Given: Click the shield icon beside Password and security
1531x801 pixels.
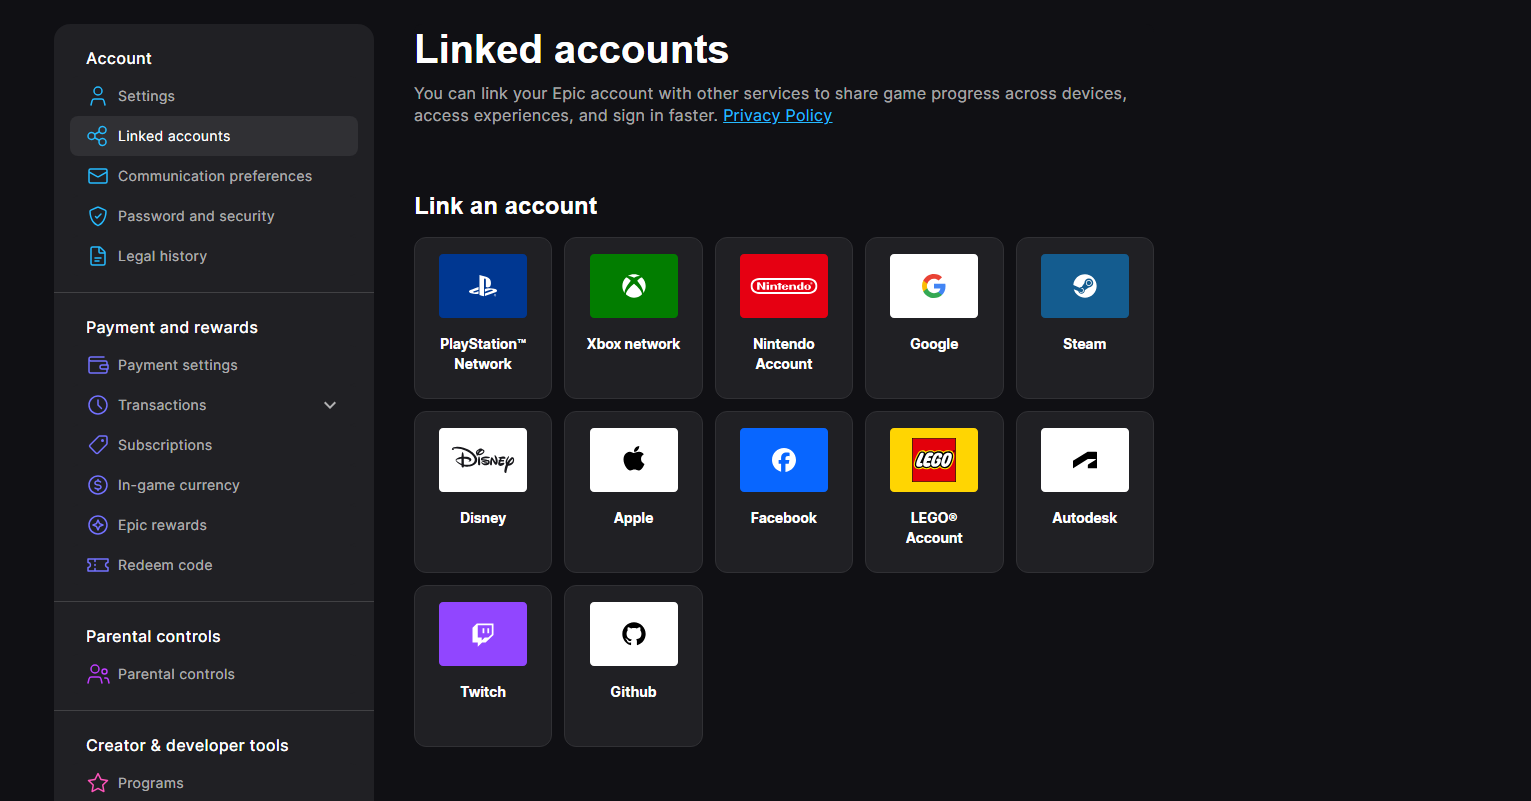Looking at the screenshot, I should [98, 216].
